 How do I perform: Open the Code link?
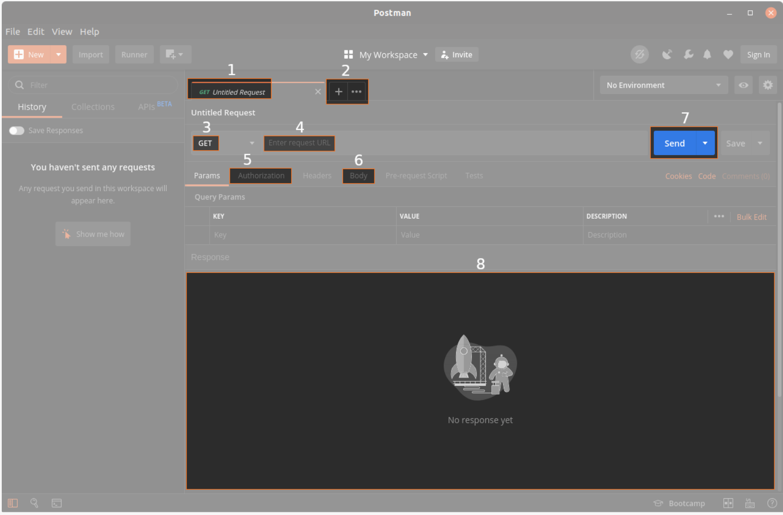point(707,176)
